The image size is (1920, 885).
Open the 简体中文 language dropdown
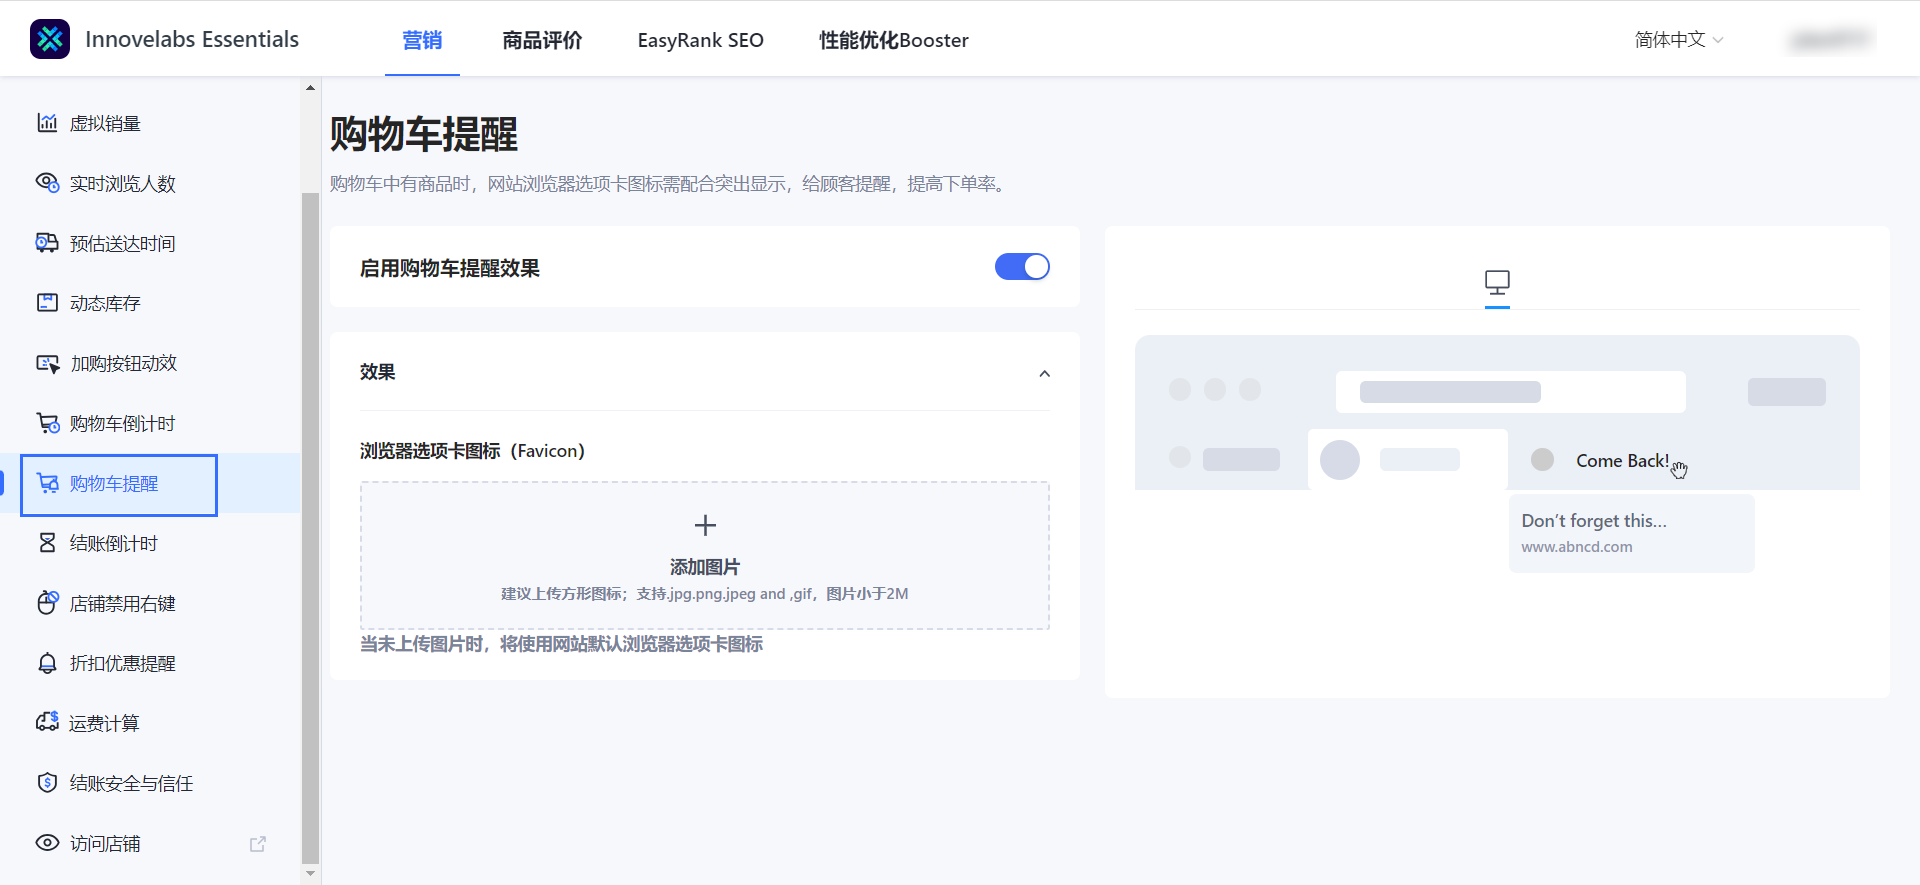pos(1679,40)
